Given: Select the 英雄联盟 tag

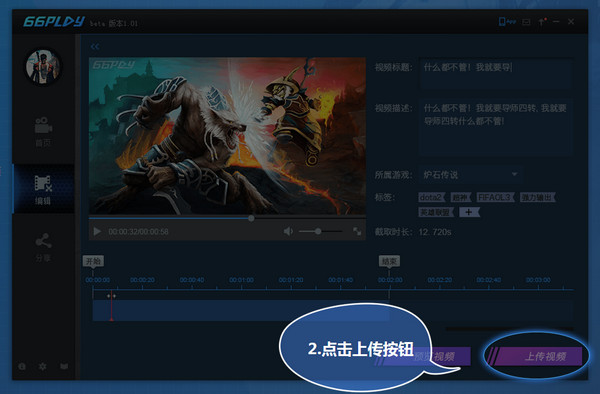Looking at the screenshot, I should pyautogui.click(x=436, y=212).
